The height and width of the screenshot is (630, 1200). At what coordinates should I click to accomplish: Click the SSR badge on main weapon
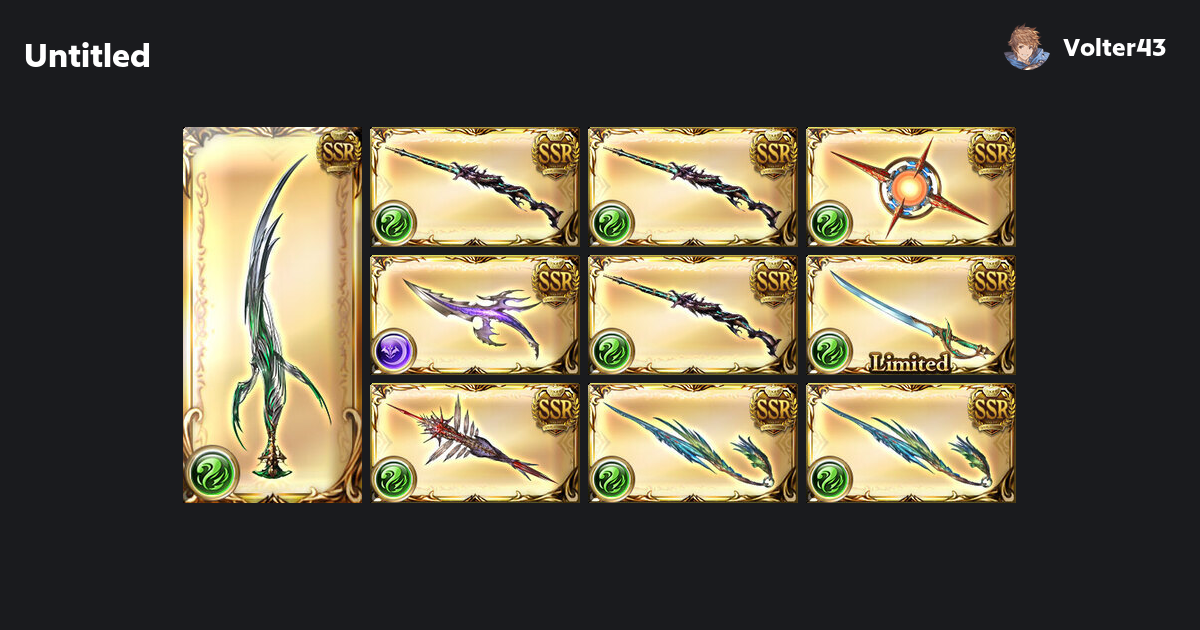click(x=338, y=152)
